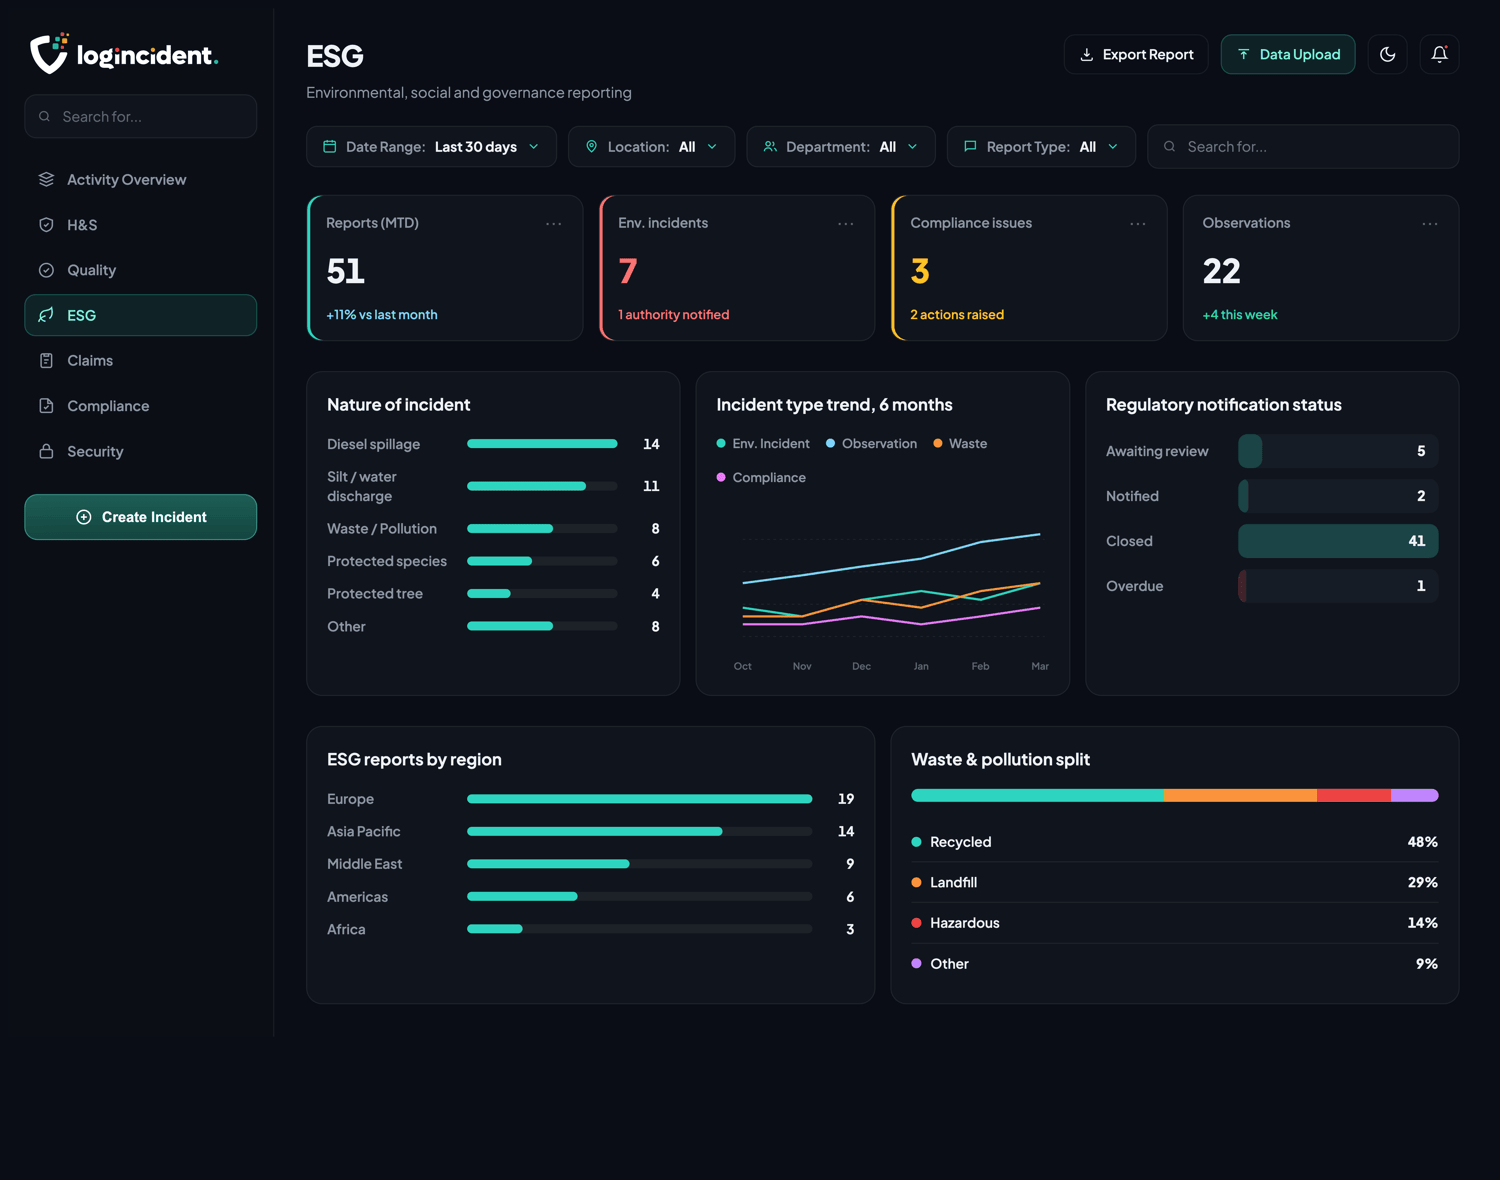Image resolution: width=1500 pixels, height=1180 pixels.
Task: Toggle Observation series in trend legend
Action: coord(871,444)
